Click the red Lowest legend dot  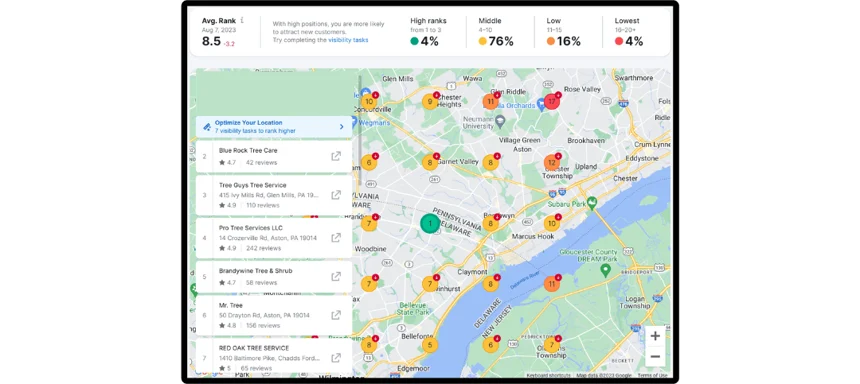(x=619, y=41)
